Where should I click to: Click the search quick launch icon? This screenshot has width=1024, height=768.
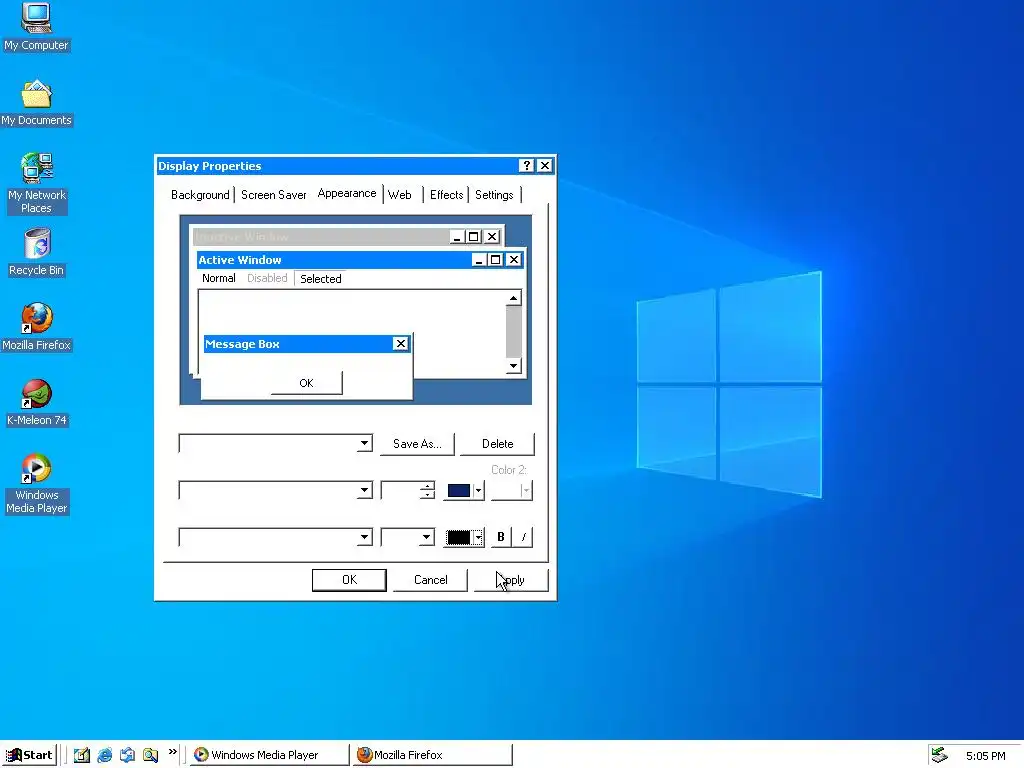pos(150,755)
